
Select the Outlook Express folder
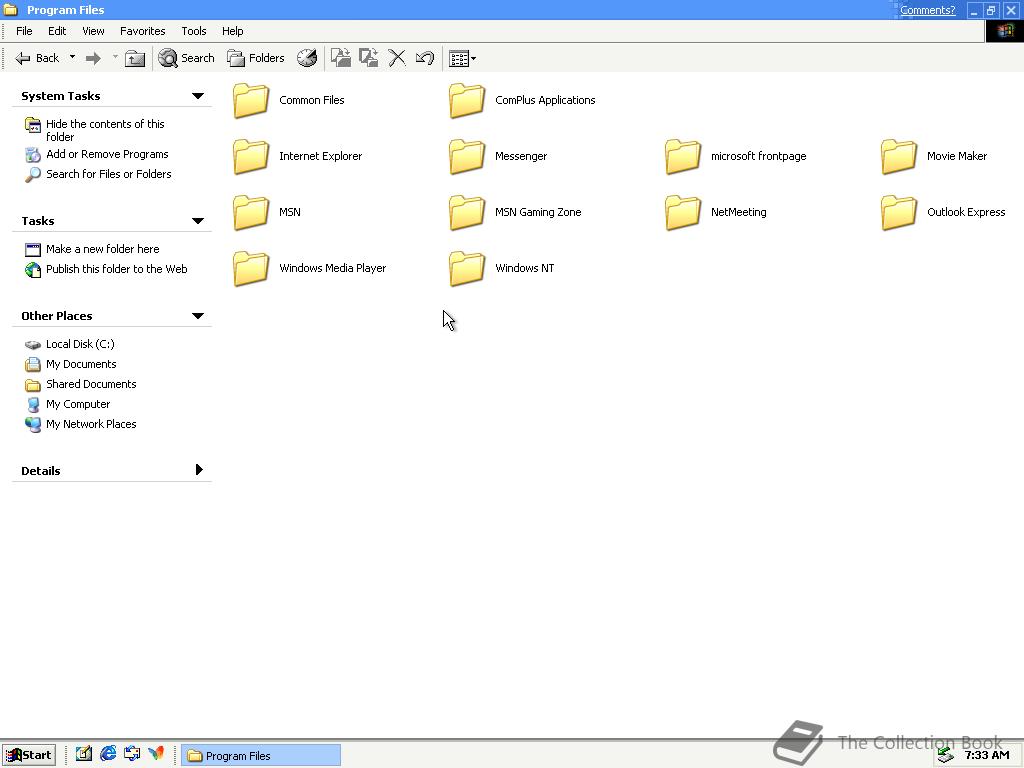[944, 213]
